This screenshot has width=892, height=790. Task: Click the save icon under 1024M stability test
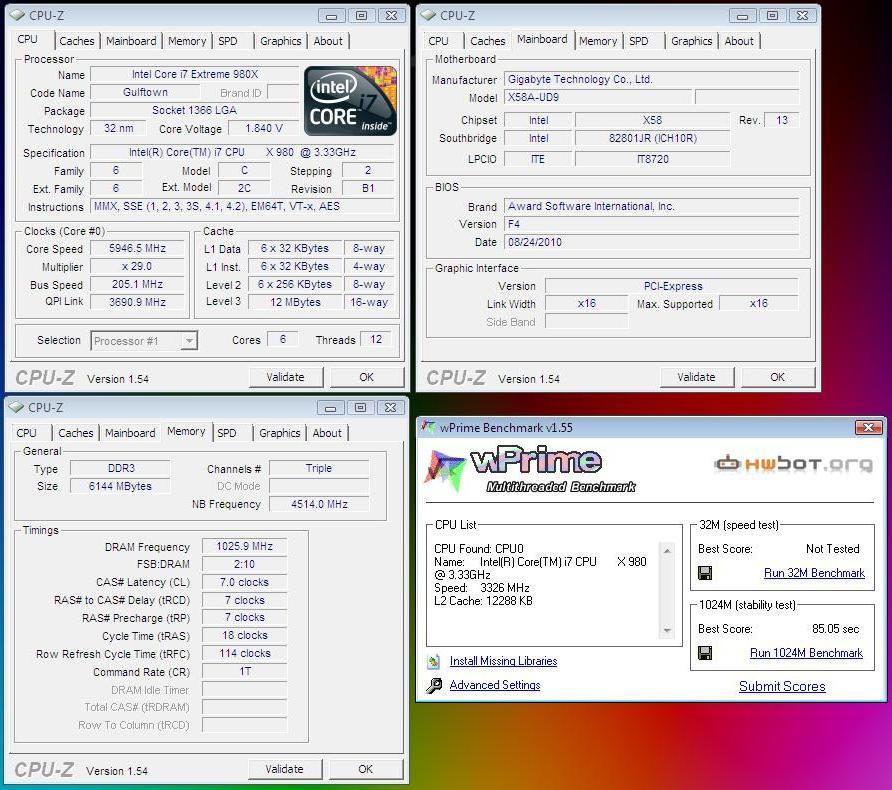pyautogui.click(x=705, y=653)
